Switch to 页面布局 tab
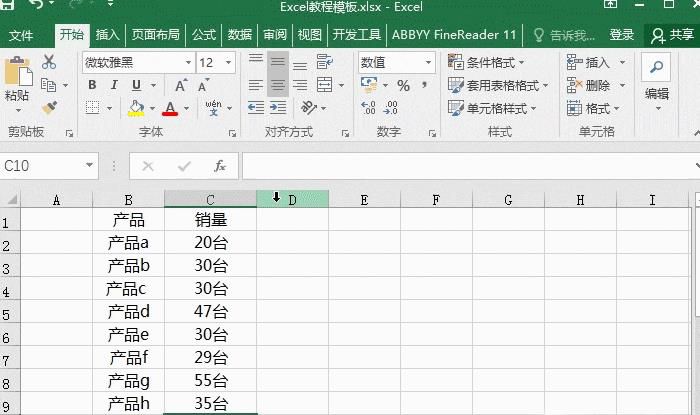Viewport: 700px width, 415px height. pos(155,35)
